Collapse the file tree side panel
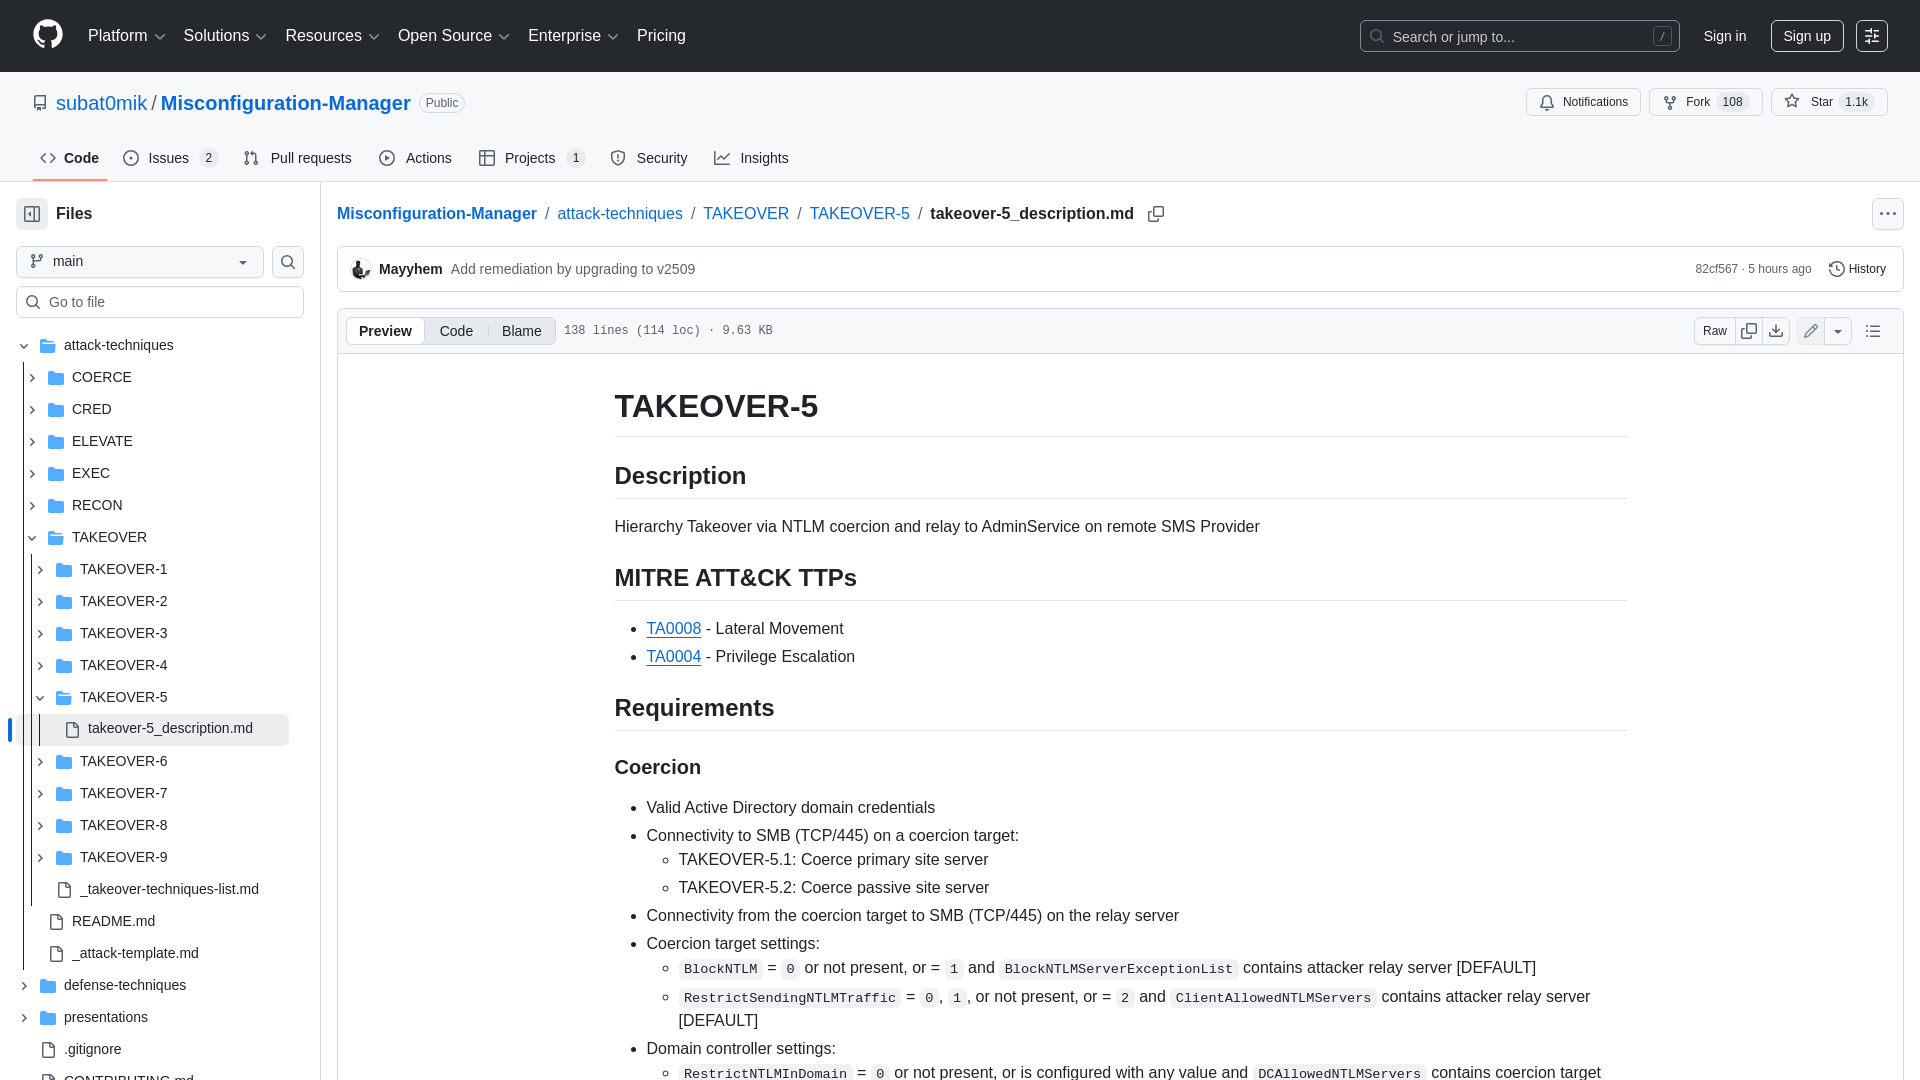 [30, 213]
